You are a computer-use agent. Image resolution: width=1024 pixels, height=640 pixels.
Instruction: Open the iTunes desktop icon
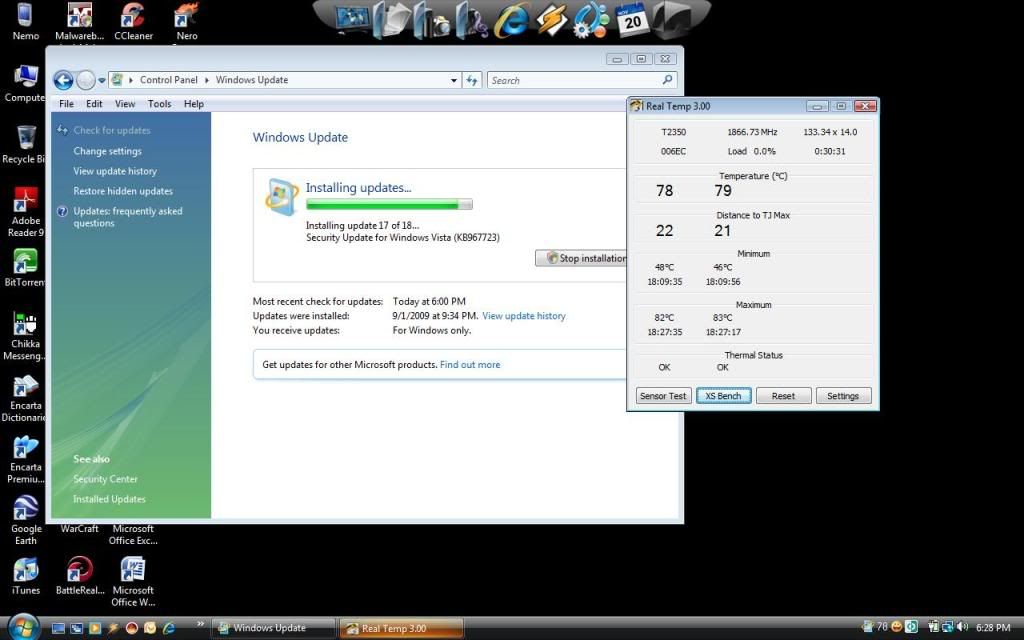coord(25,576)
